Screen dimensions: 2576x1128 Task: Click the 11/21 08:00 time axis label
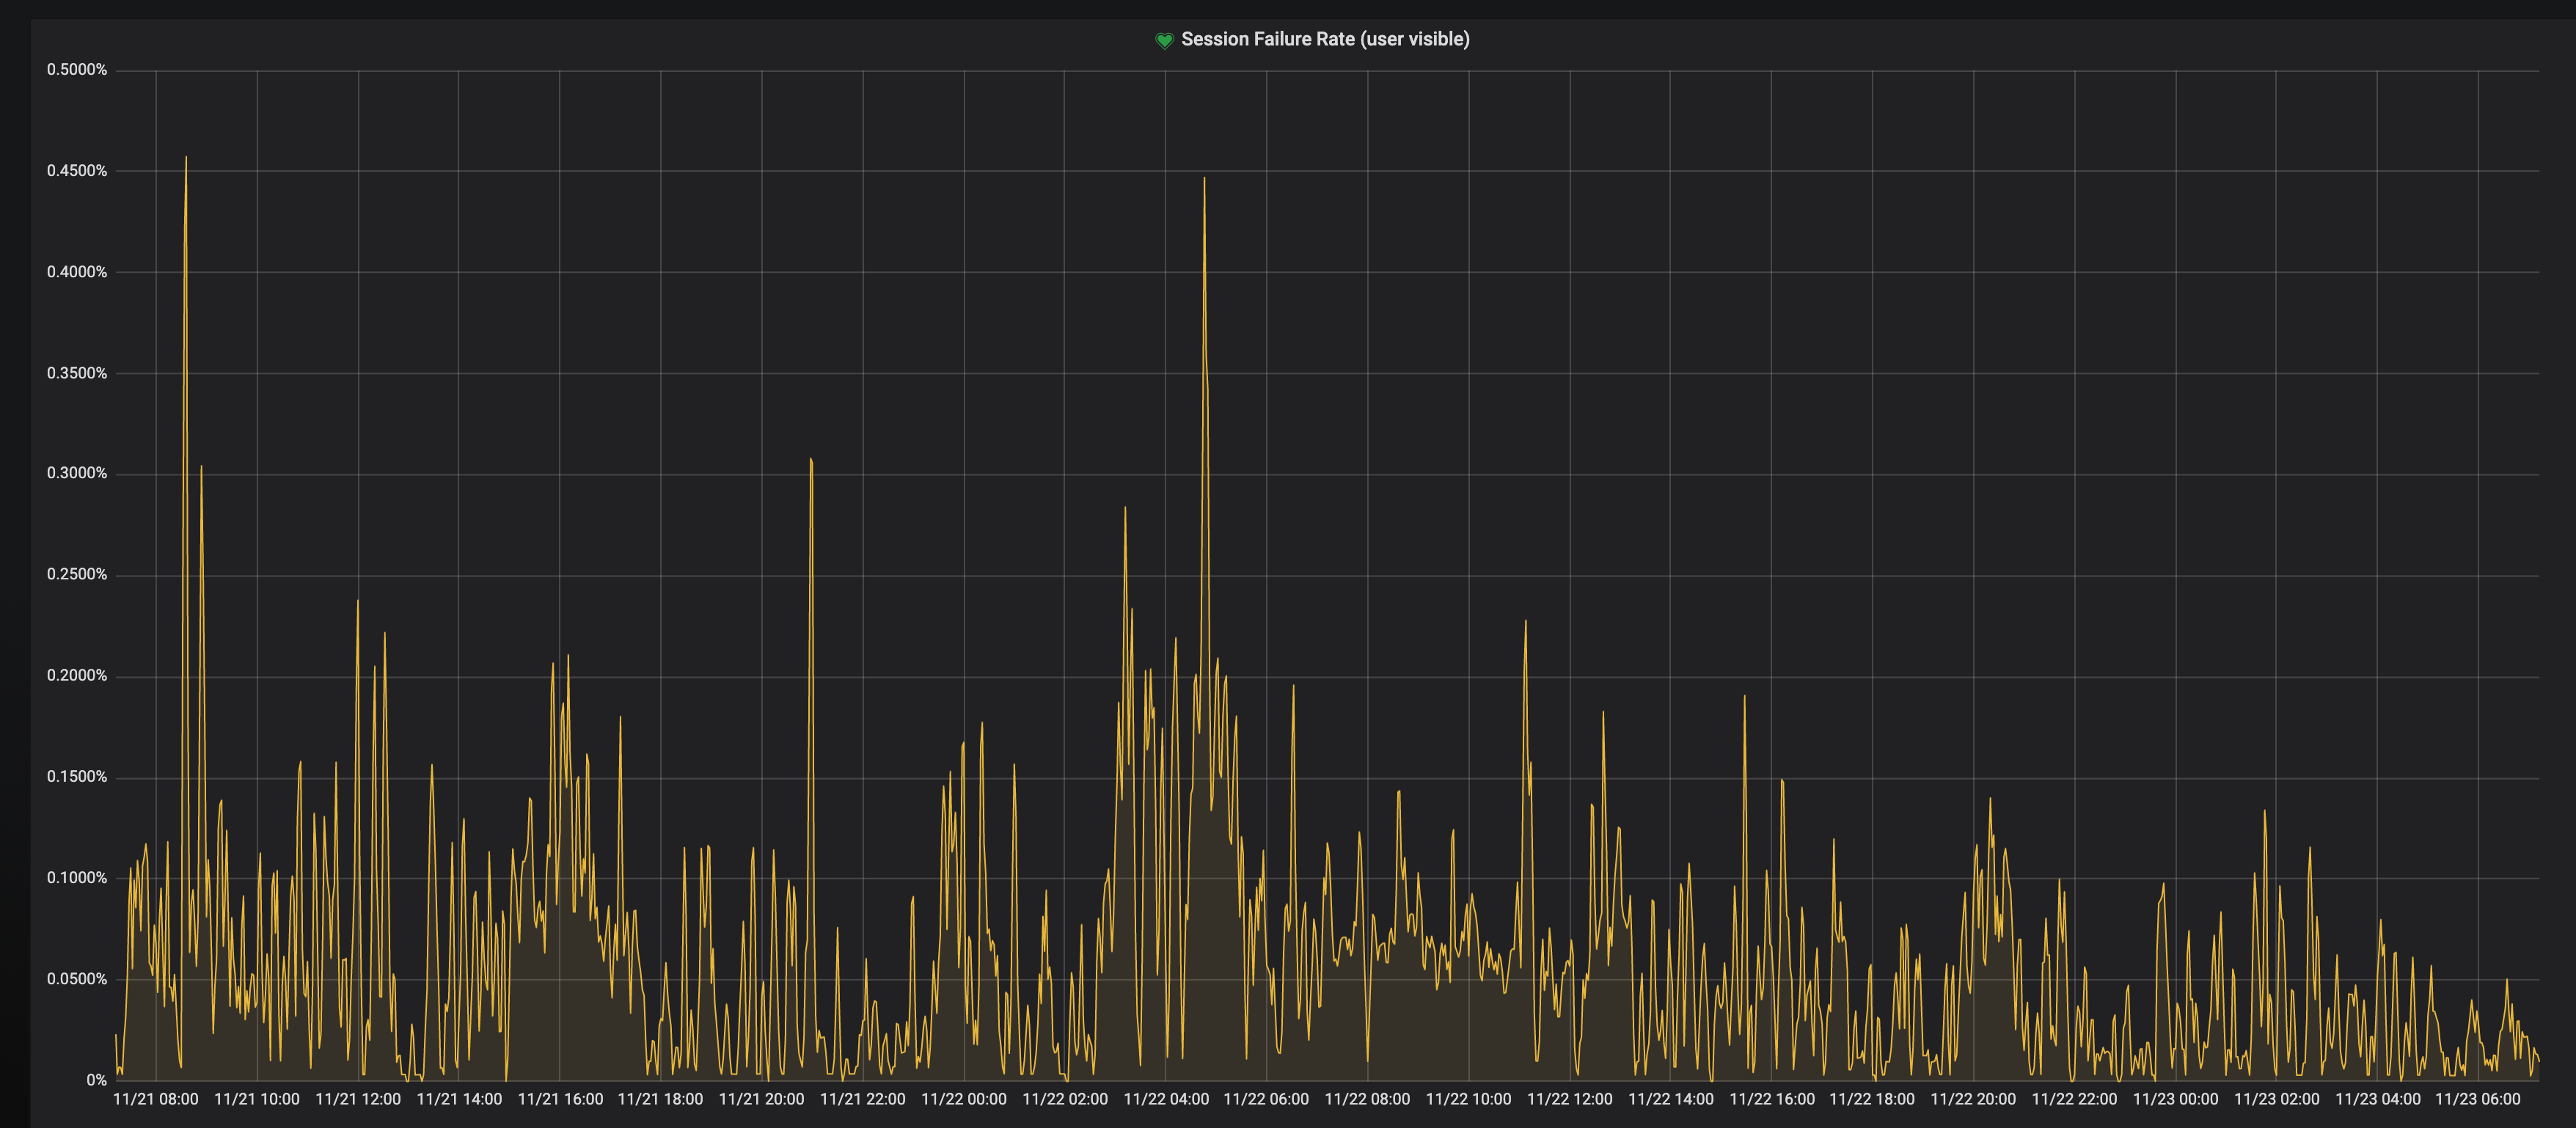point(155,1099)
